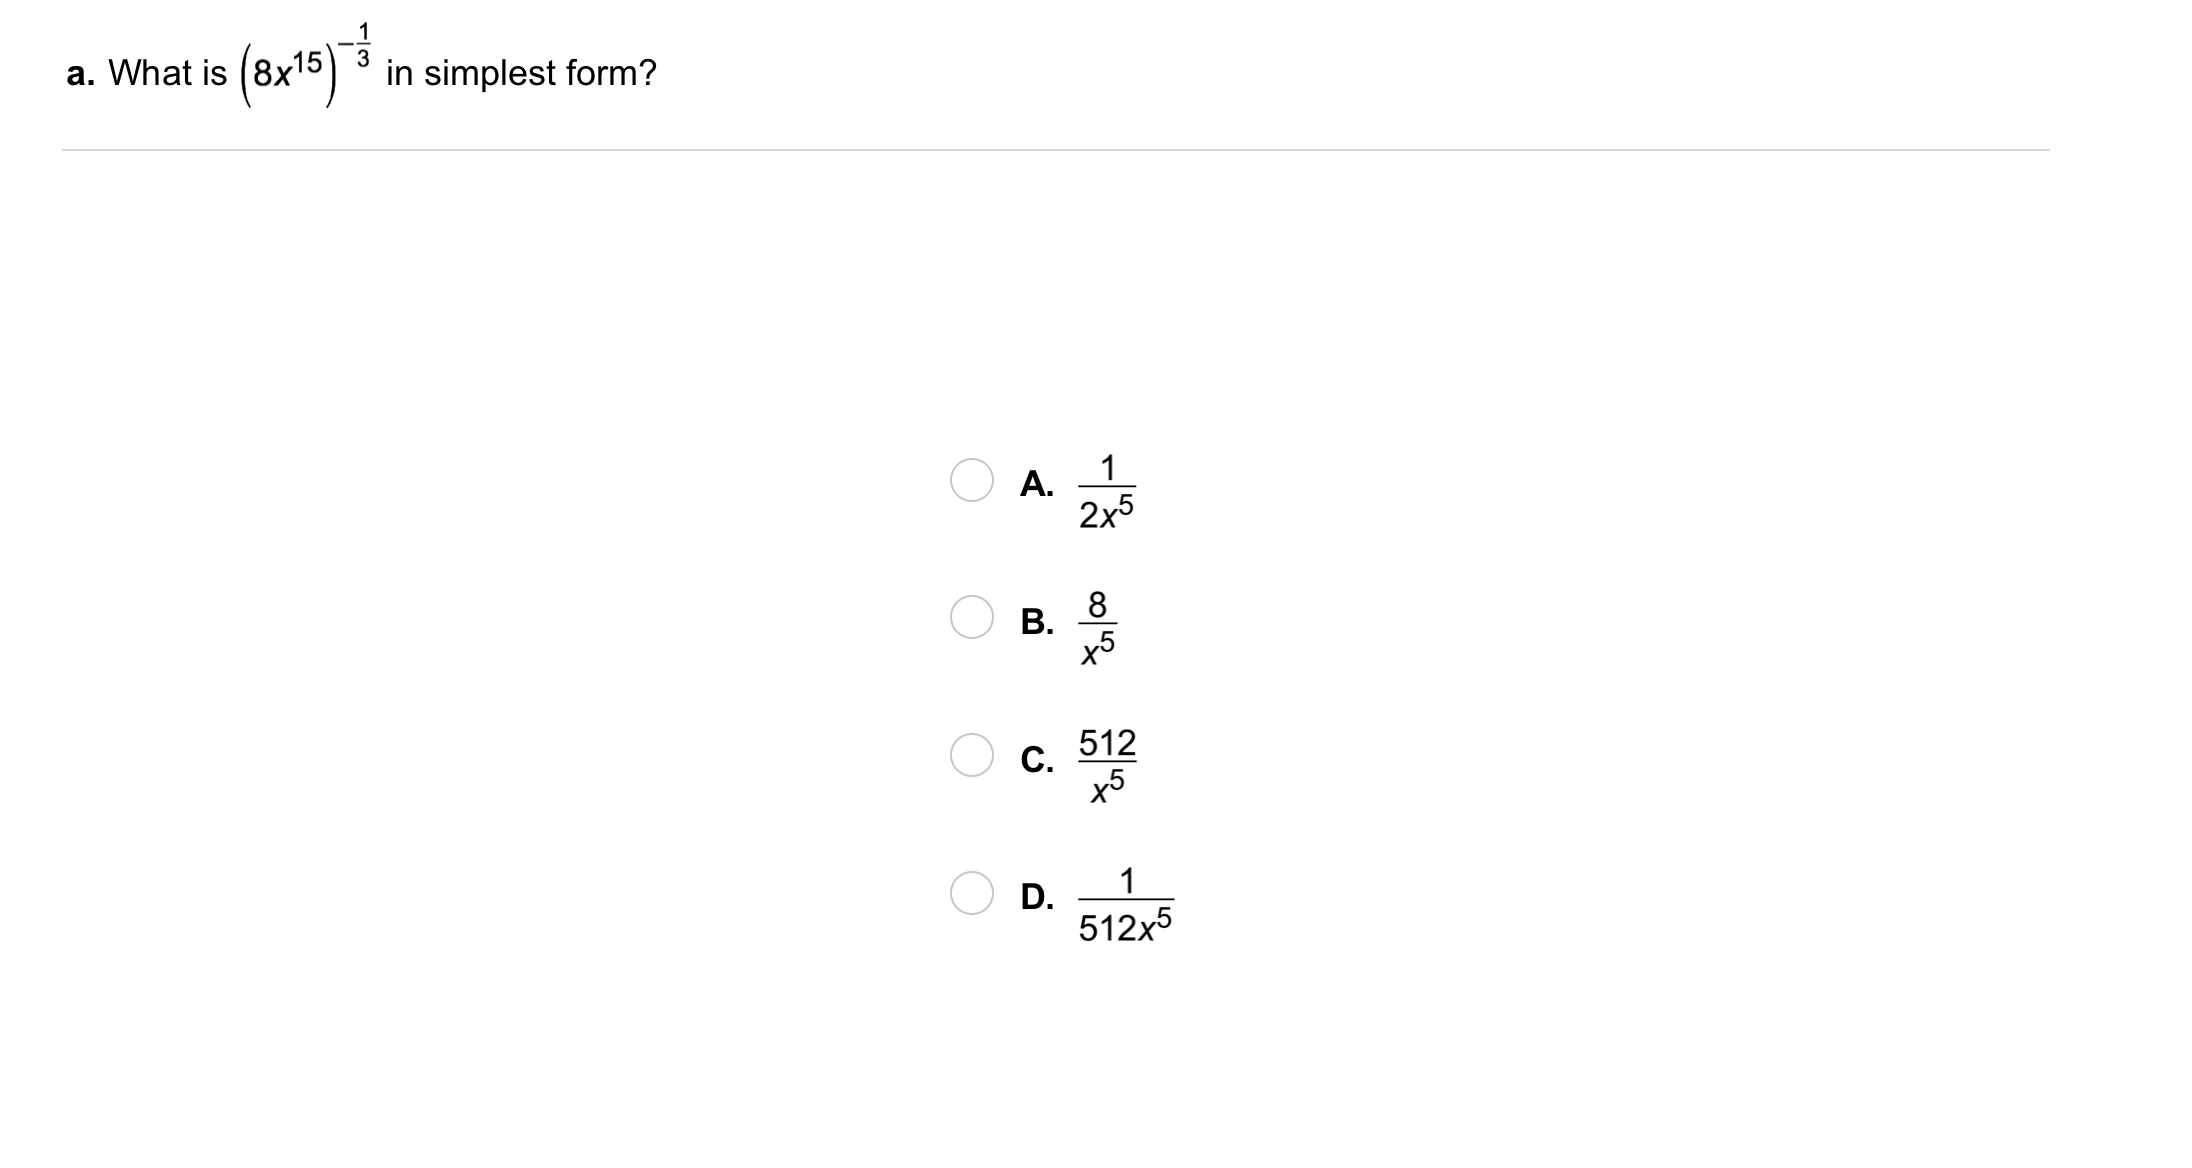Click the "What is" question text
The image size is (2192, 1168).
(x=167, y=73)
